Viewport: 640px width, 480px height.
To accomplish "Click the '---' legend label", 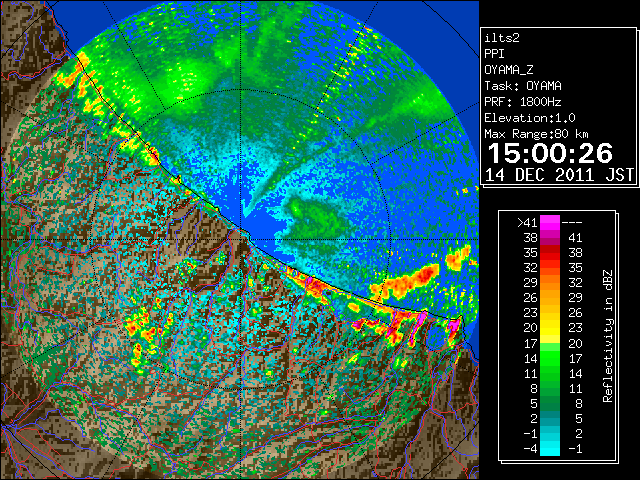I will [x=572, y=223].
